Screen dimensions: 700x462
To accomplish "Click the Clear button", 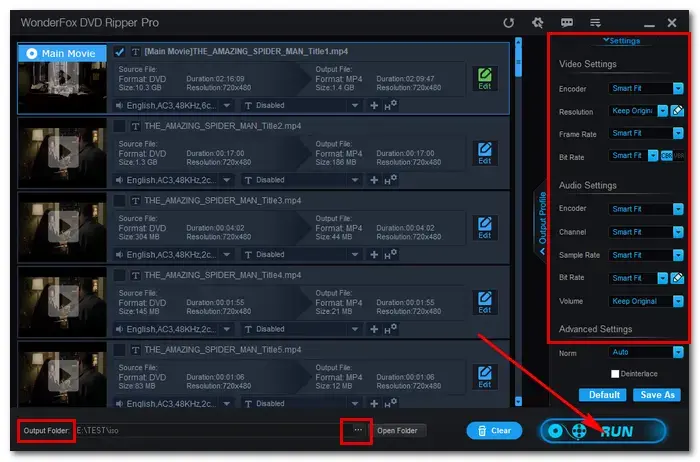I will click(494, 431).
